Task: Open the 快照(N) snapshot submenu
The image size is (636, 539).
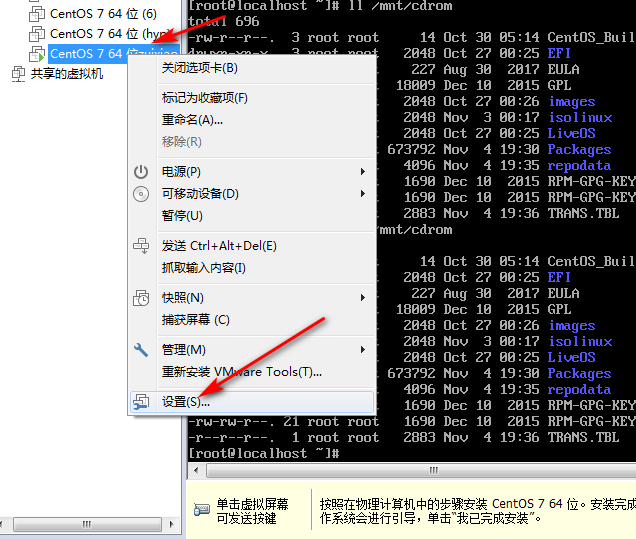Action: pos(252,298)
